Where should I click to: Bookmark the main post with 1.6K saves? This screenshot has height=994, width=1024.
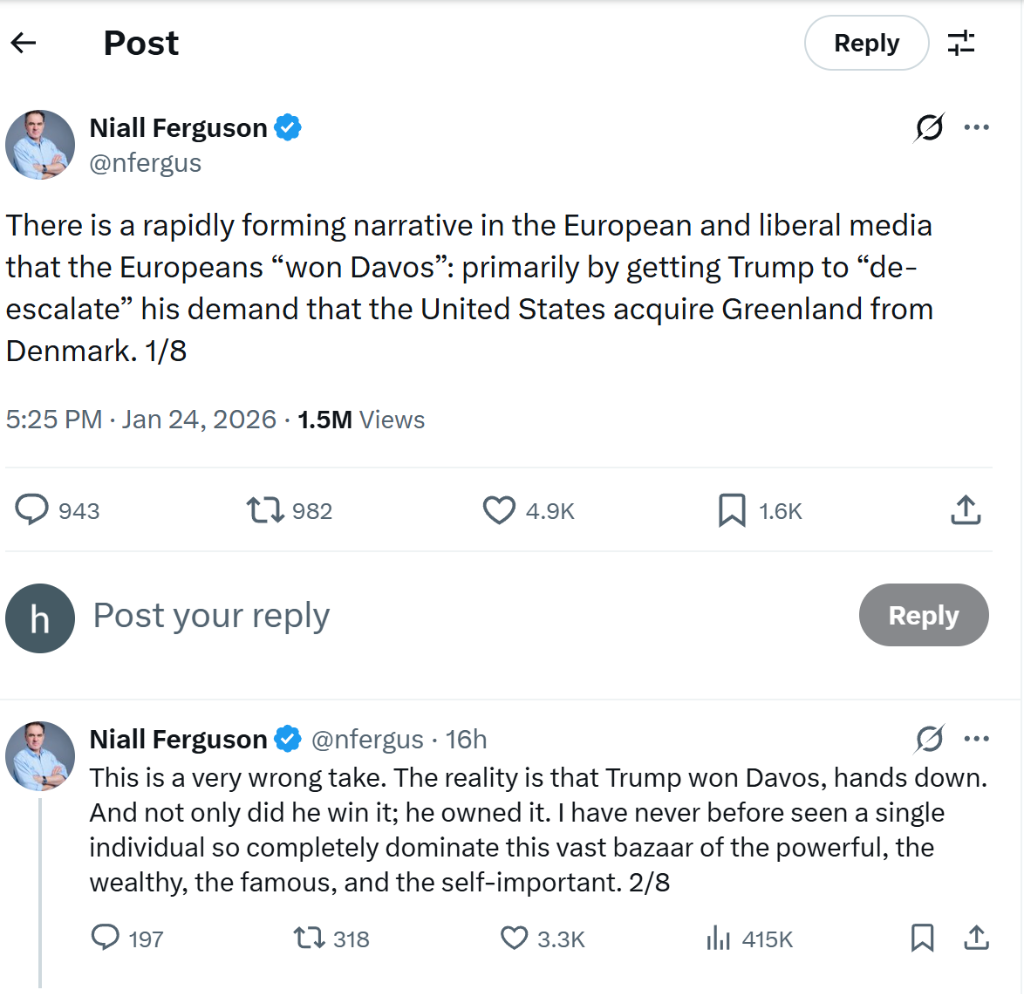pos(732,511)
